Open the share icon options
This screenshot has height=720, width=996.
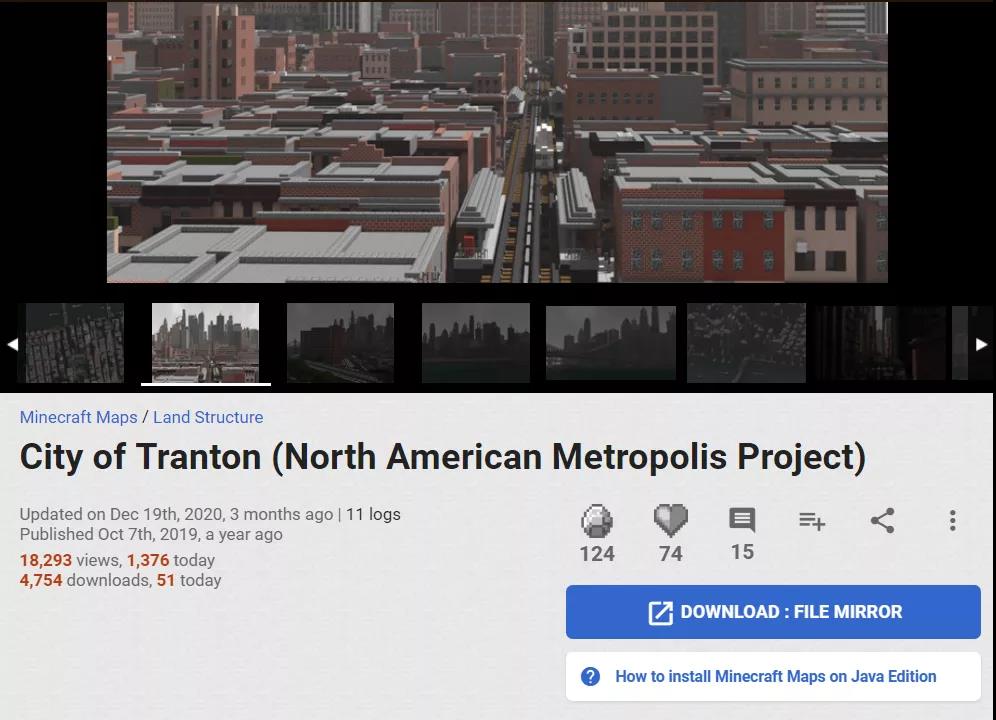pos(882,520)
